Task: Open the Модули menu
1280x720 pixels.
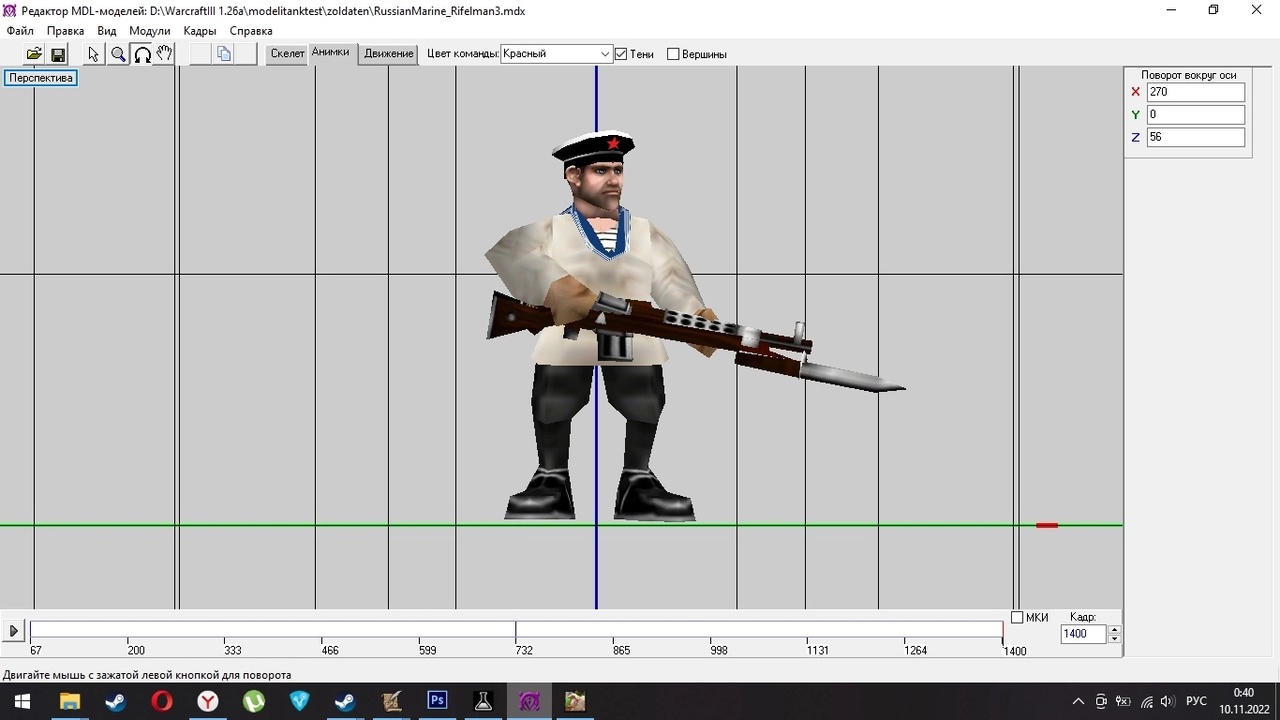Action: pyautogui.click(x=150, y=31)
